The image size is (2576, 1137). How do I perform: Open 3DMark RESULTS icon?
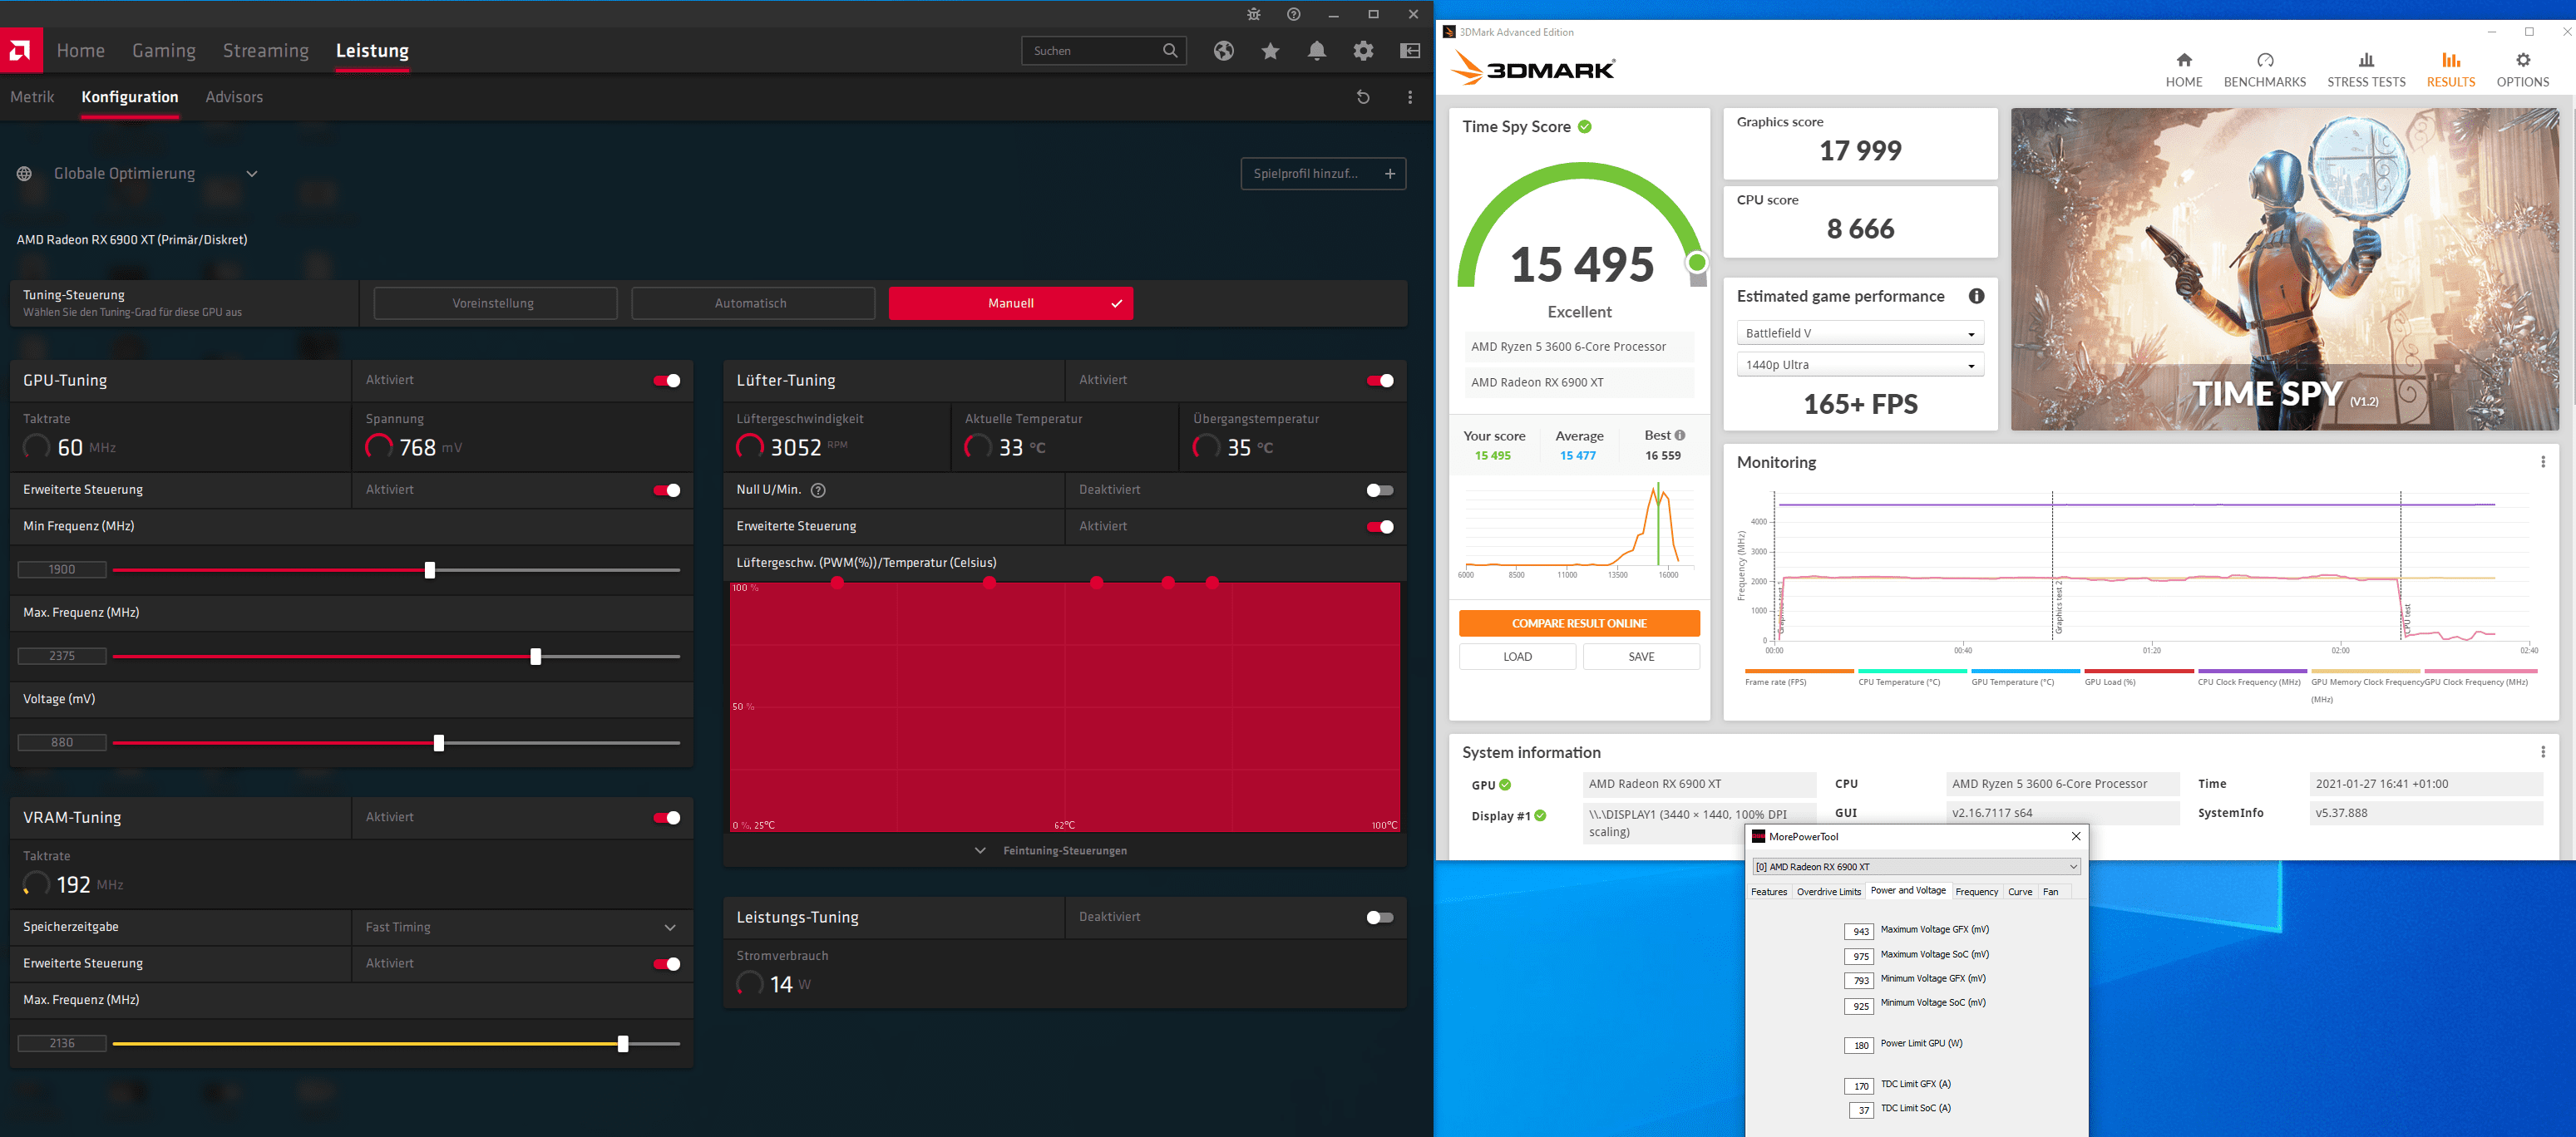(x=2450, y=61)
